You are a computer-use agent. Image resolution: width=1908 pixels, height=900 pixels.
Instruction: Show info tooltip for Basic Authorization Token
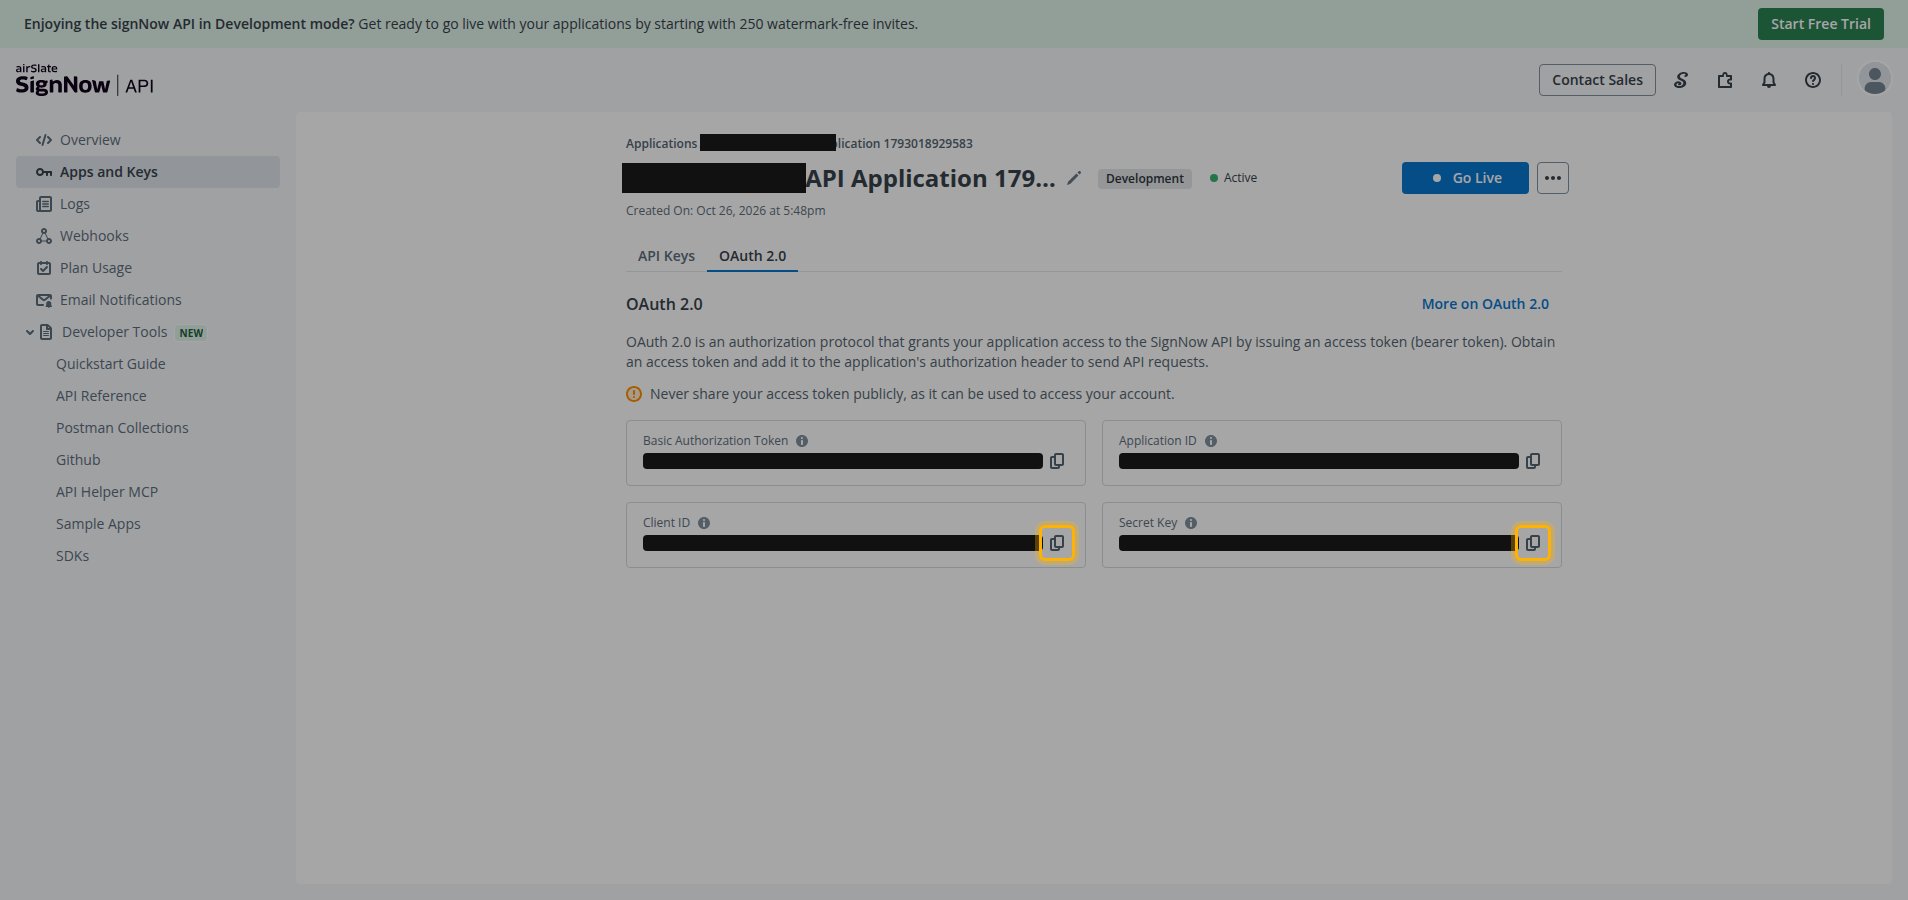[x=802, y=441]
